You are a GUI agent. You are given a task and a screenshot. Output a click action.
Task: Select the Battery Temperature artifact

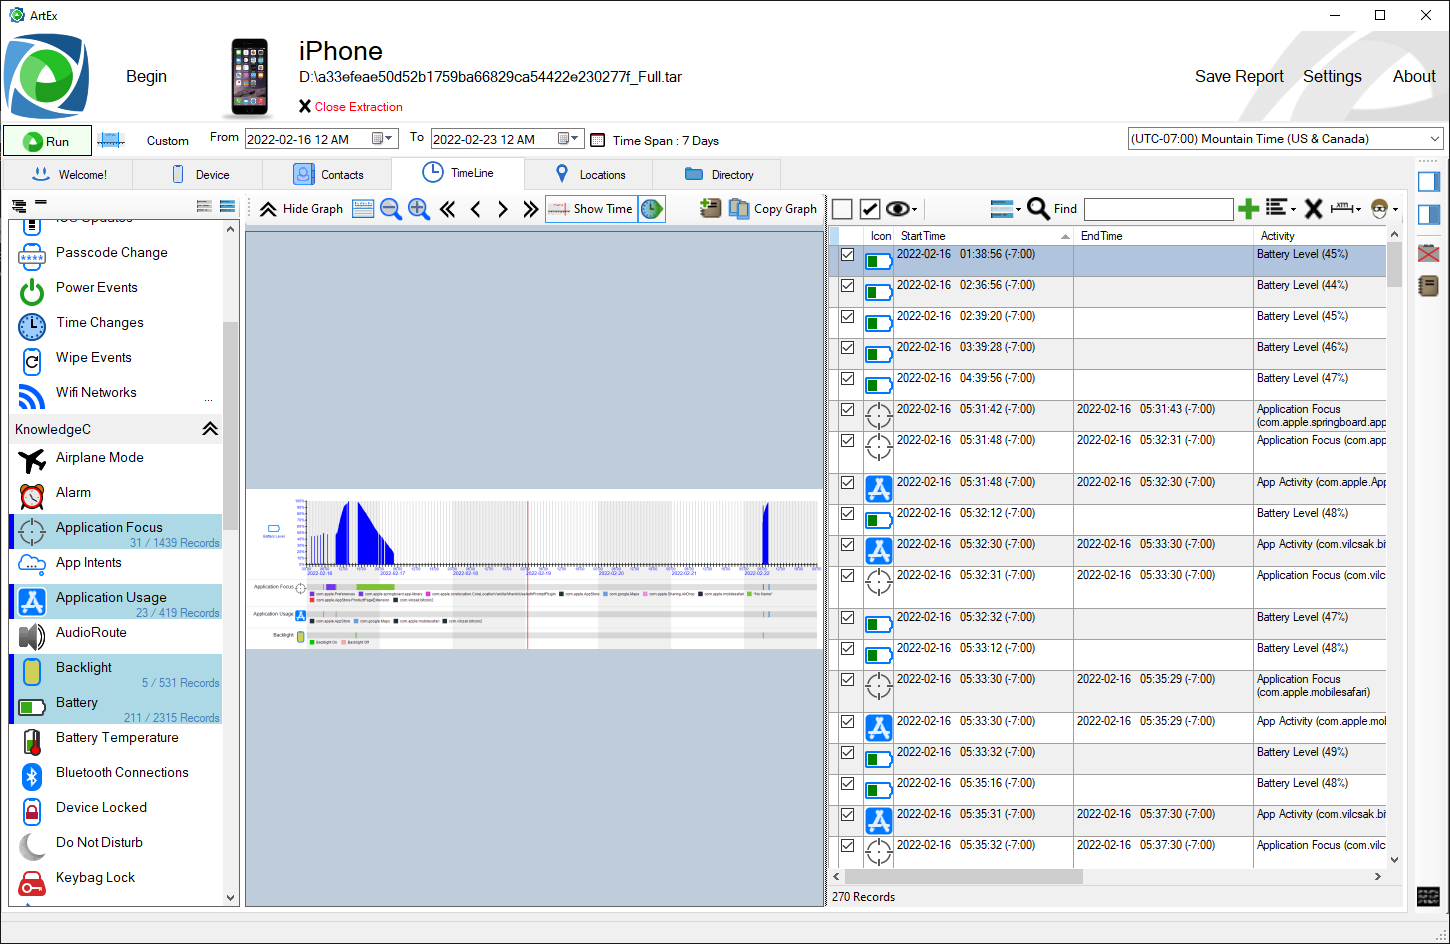116,738
